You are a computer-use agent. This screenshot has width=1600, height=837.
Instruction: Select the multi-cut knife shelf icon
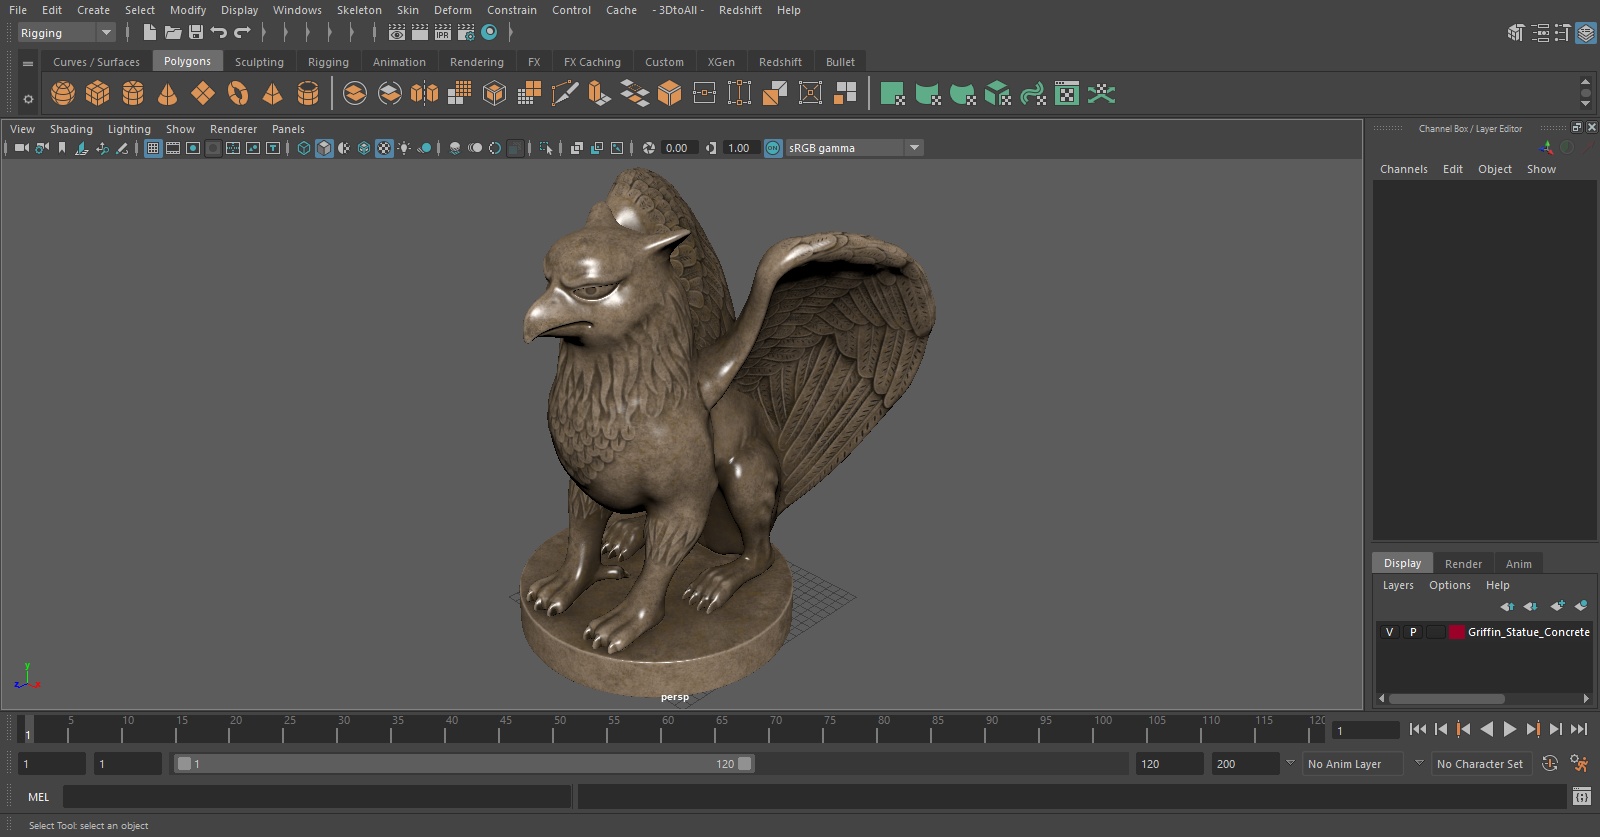[x=564, y=94]
